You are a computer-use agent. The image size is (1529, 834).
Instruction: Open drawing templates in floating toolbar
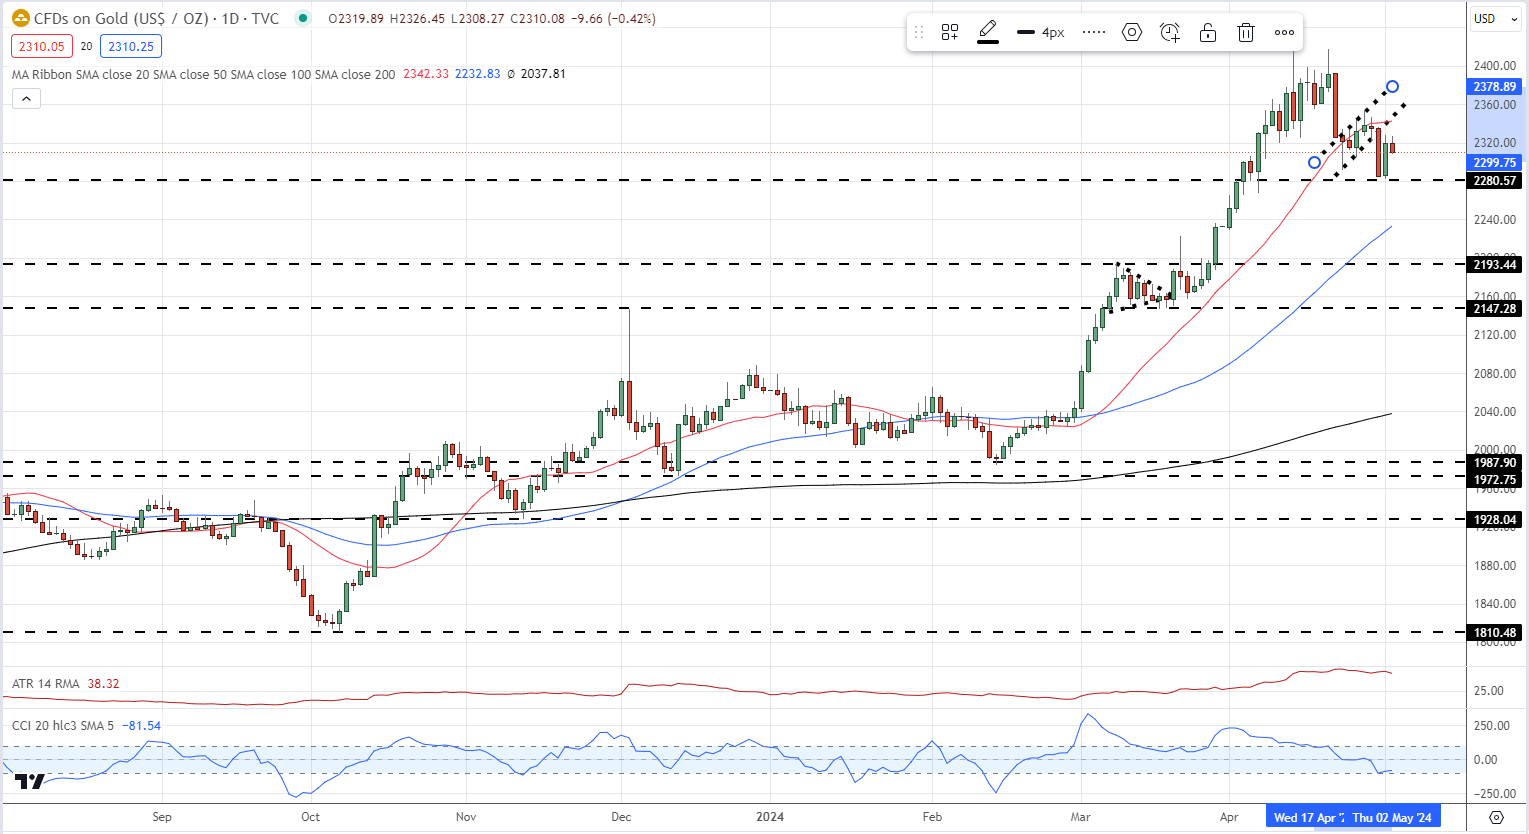coord(950,32)
